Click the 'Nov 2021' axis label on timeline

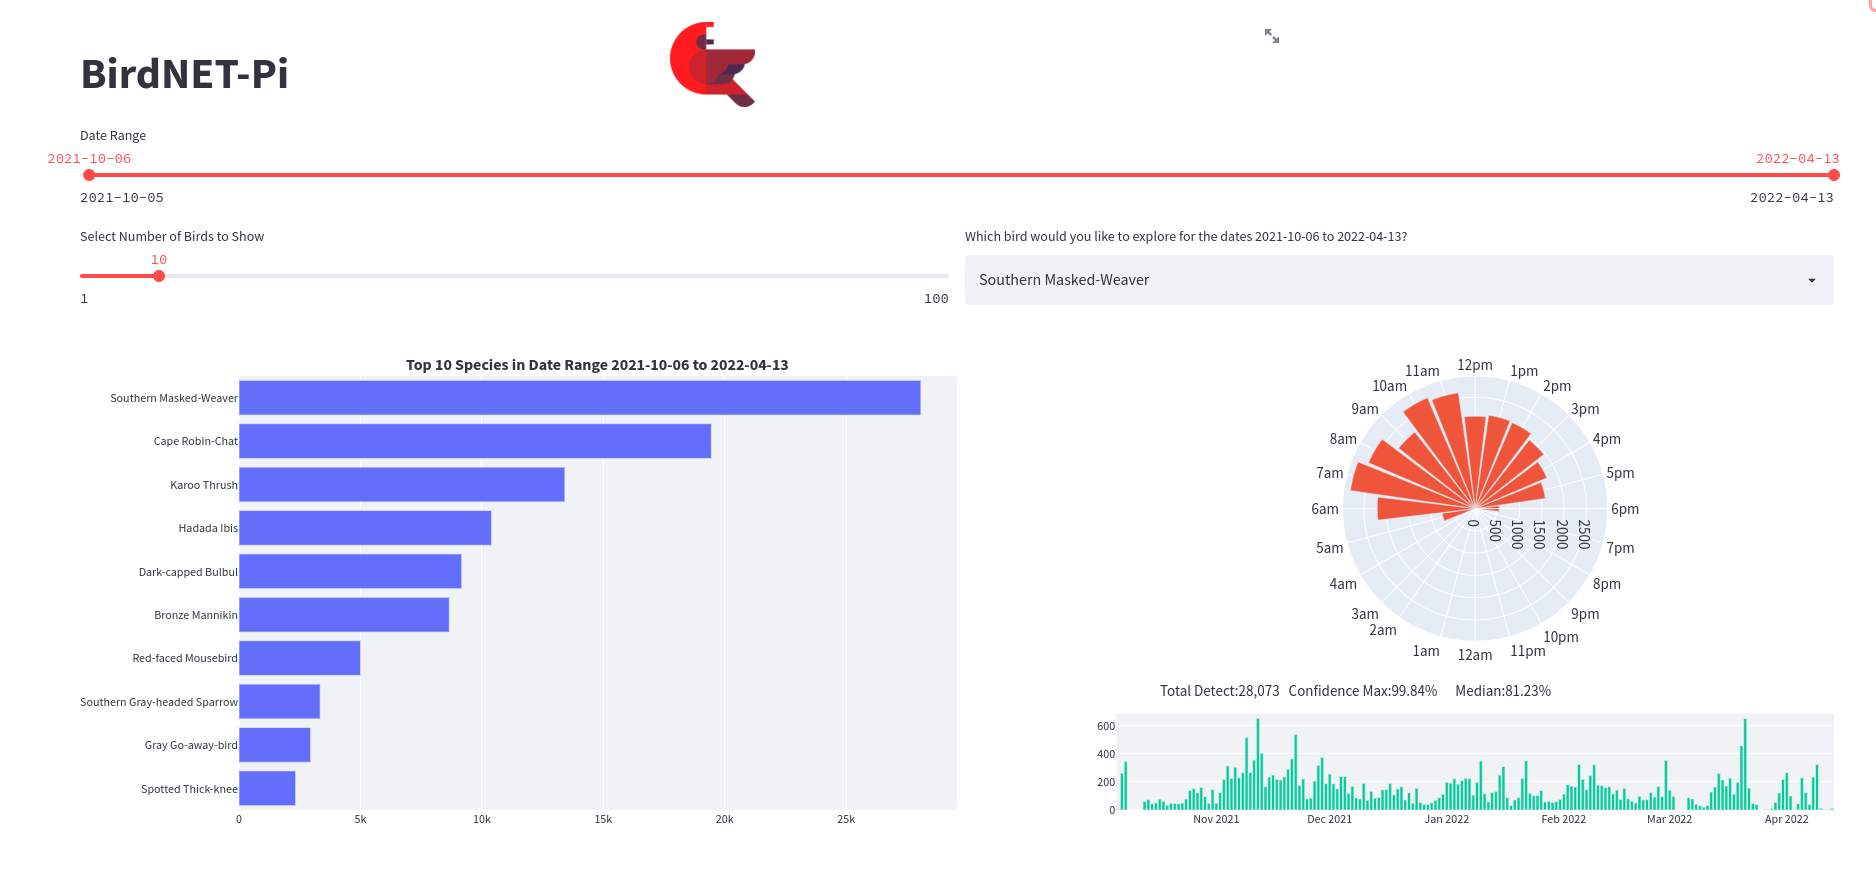coord(1215,819)
